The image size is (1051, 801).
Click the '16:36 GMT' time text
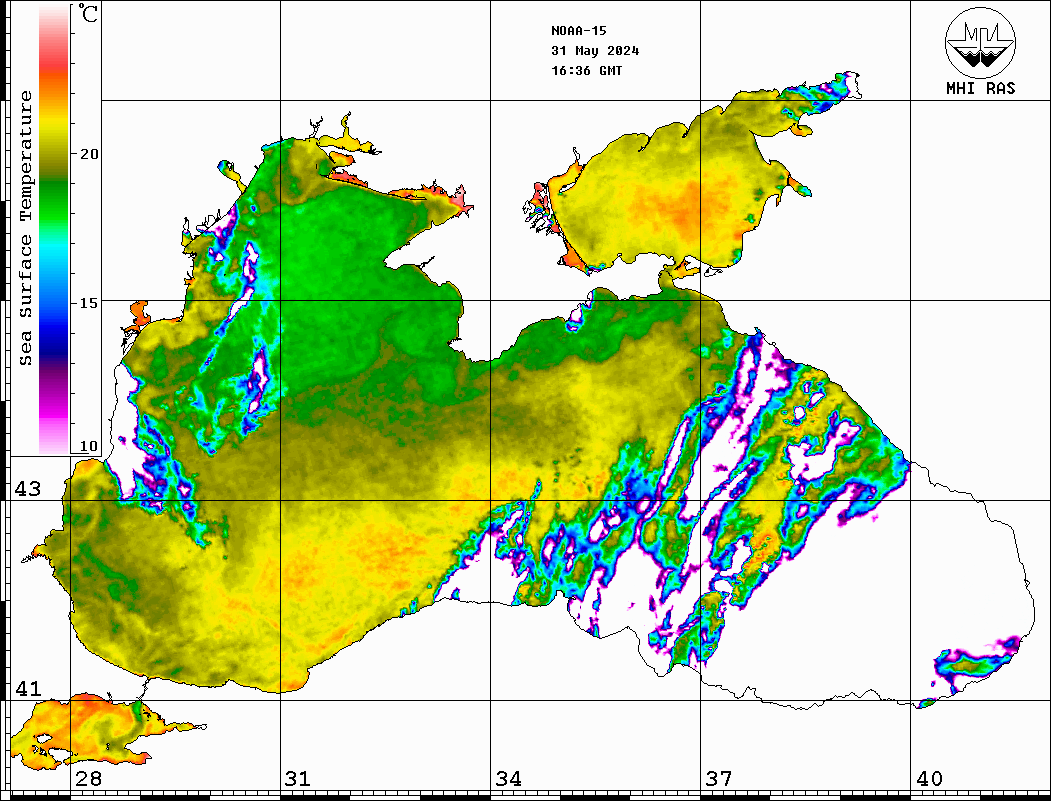coord(586,71)
